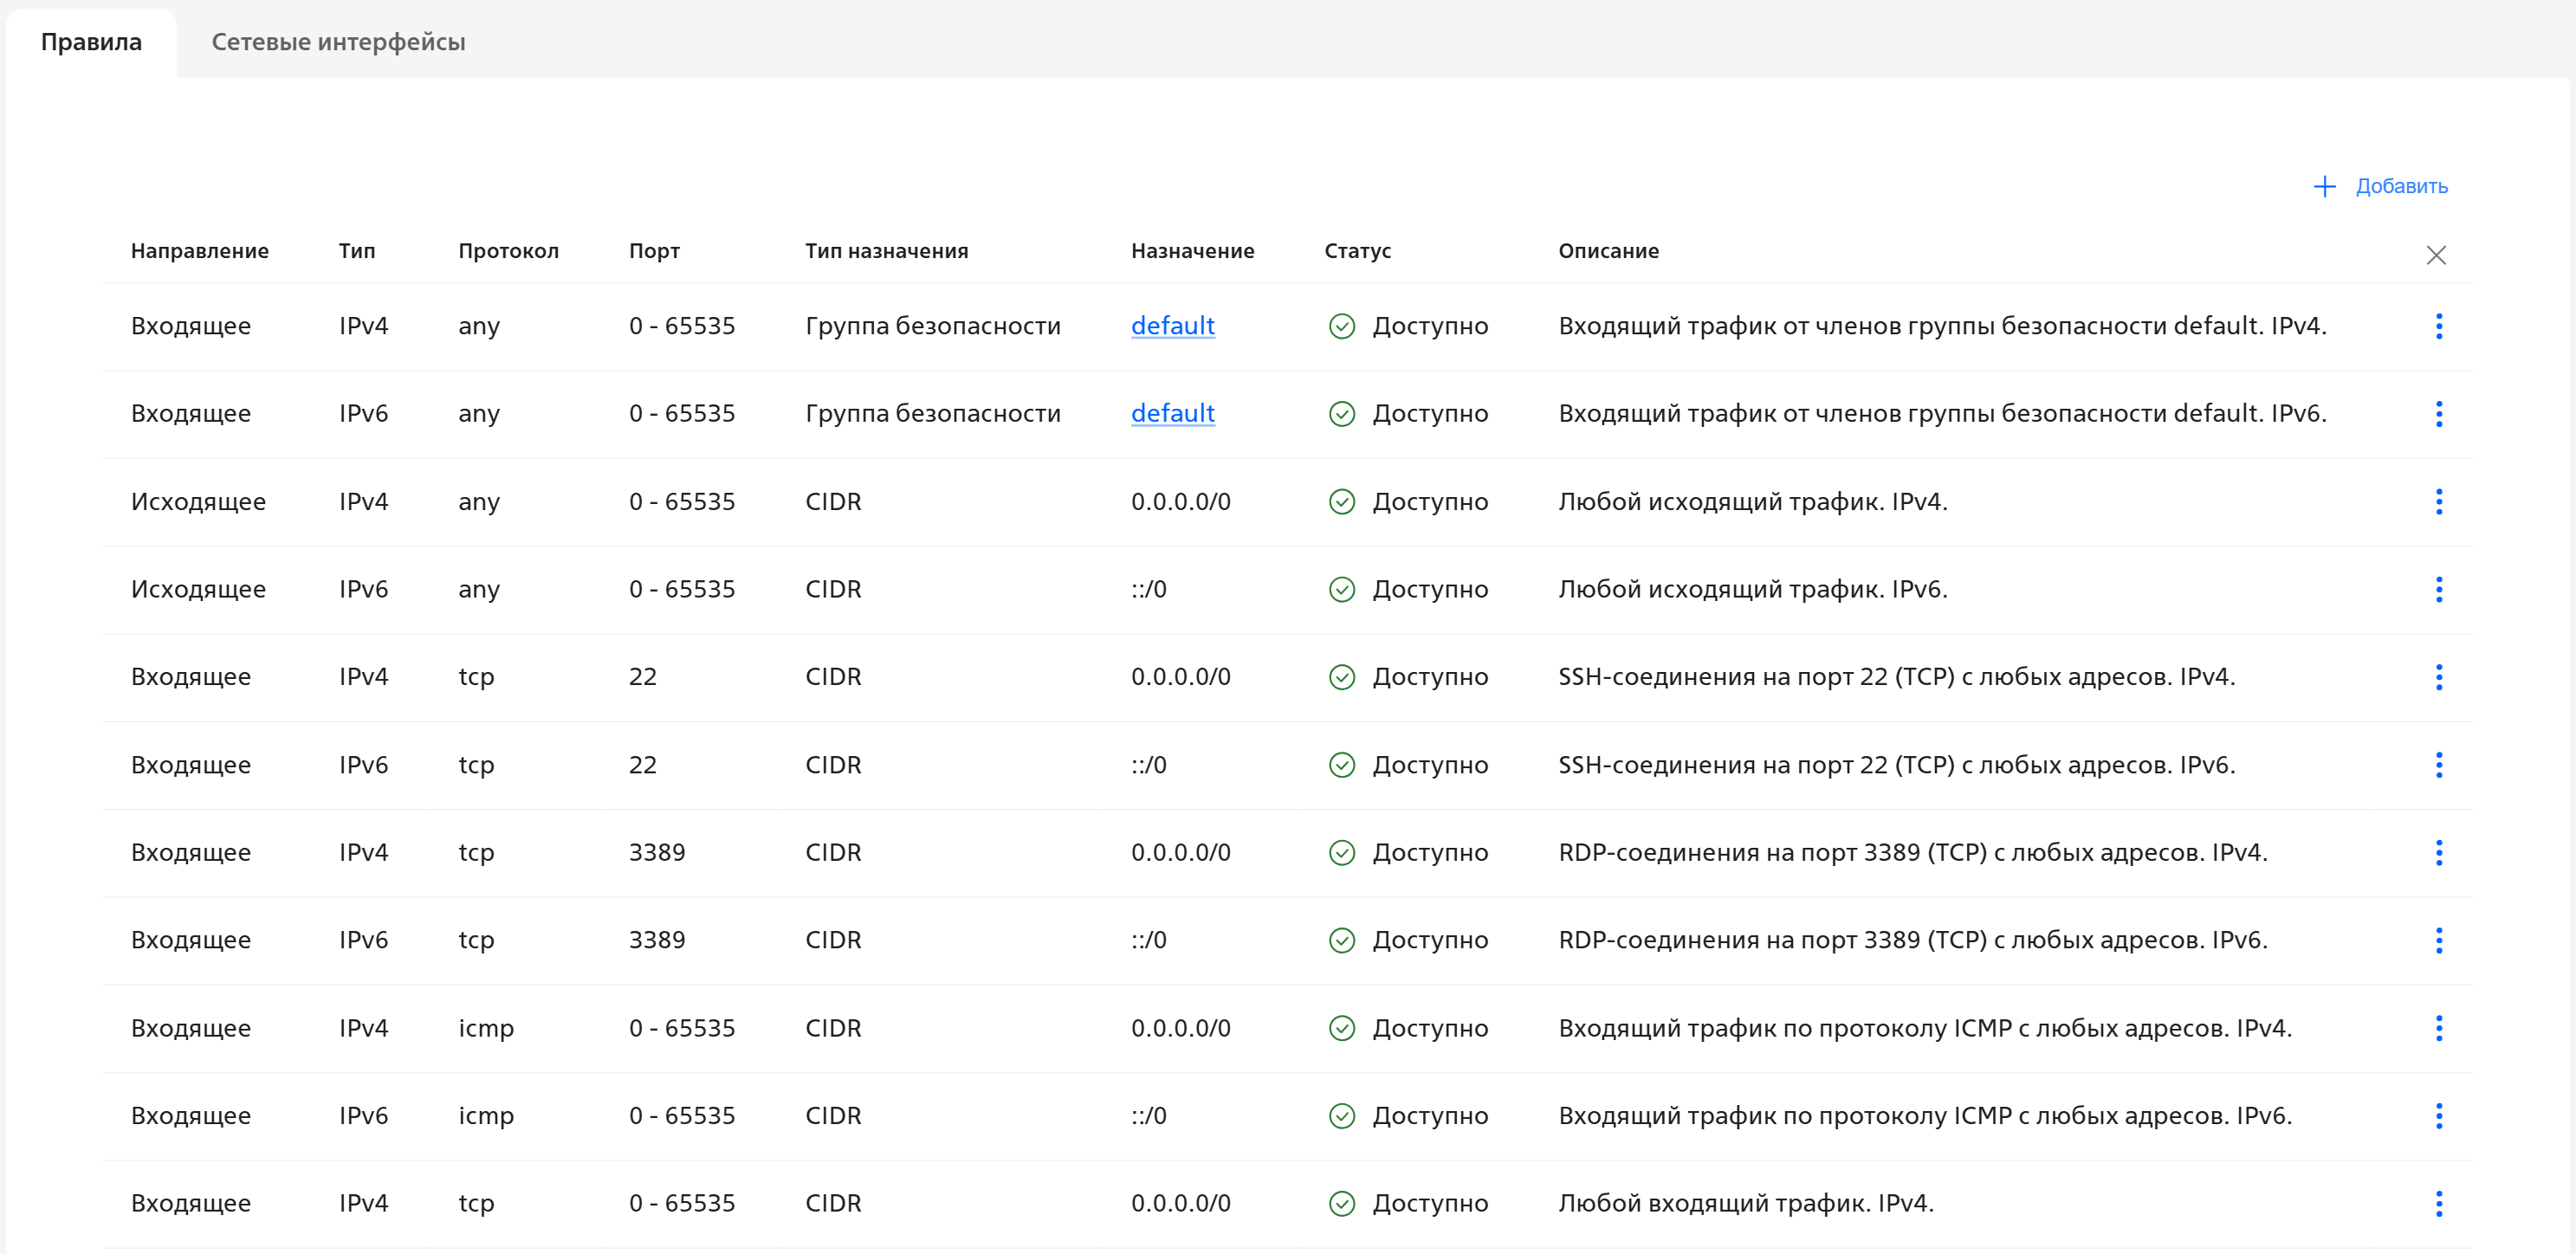Viewport: 2576px width, 1254px height.
Task: Click the Статус column header
Action: click(1357, 251)
